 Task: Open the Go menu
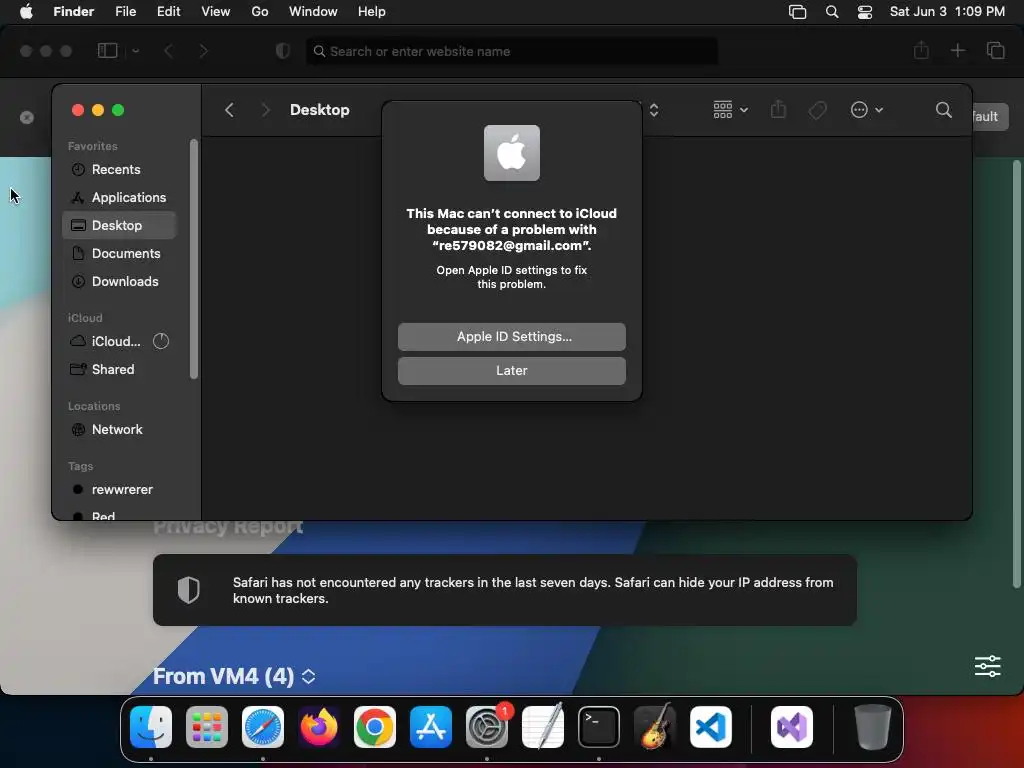click(260, 11)
